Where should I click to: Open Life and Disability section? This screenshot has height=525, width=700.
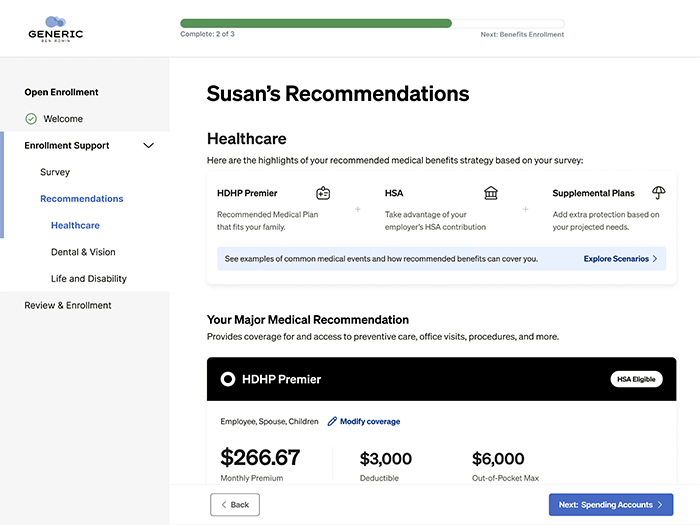pyautogui.click(x=89, y=279)
